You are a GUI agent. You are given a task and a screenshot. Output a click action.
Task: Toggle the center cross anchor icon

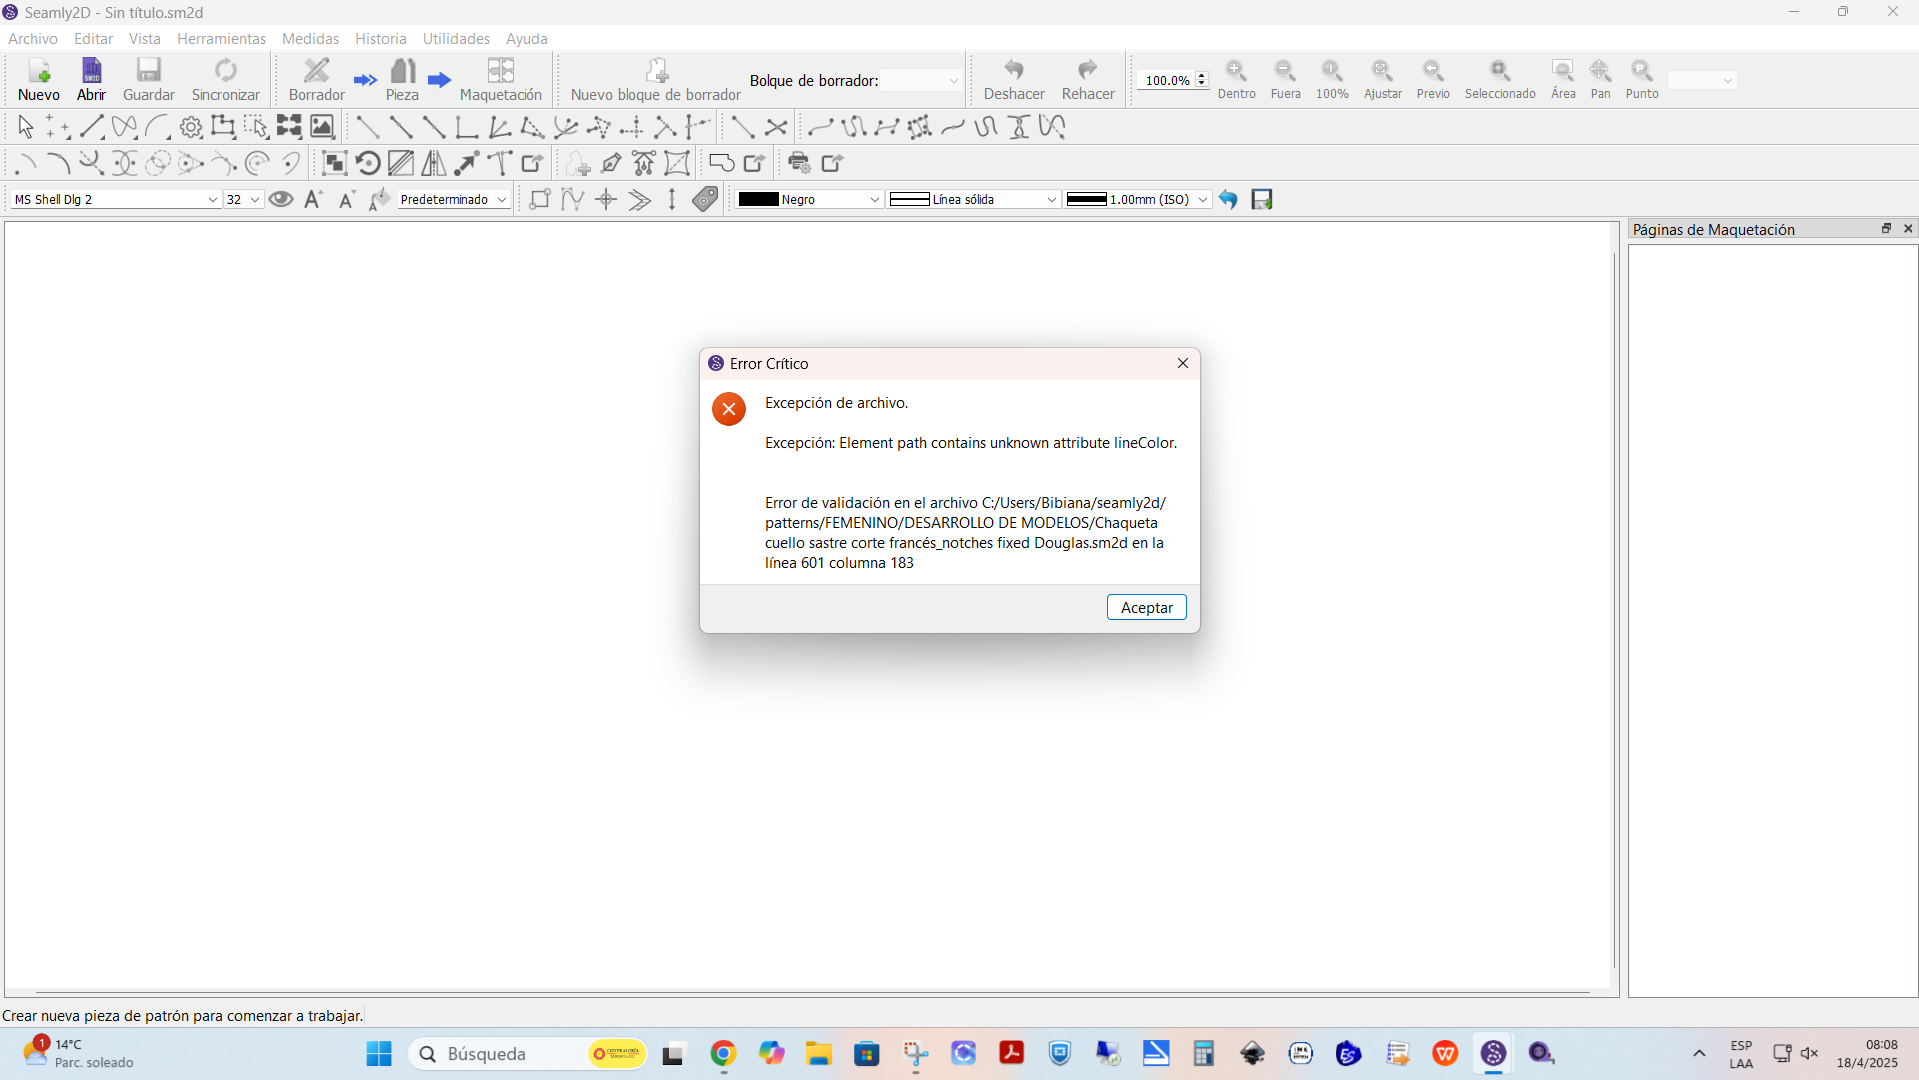606,199
